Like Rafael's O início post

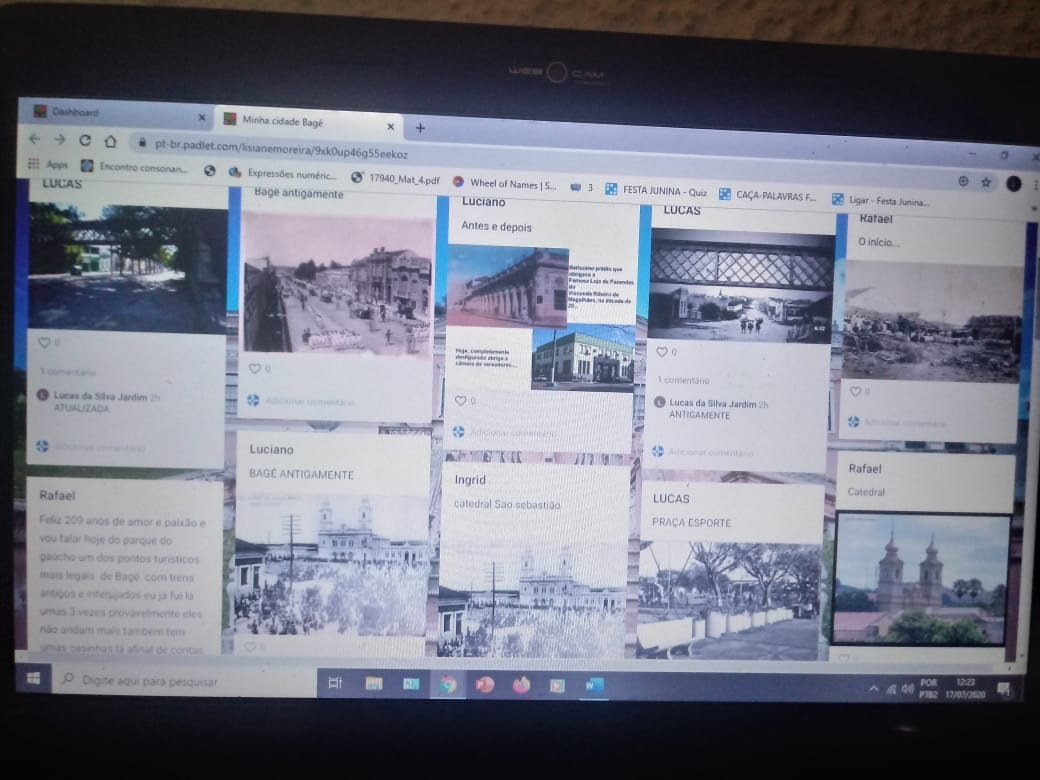pos(855,392)
